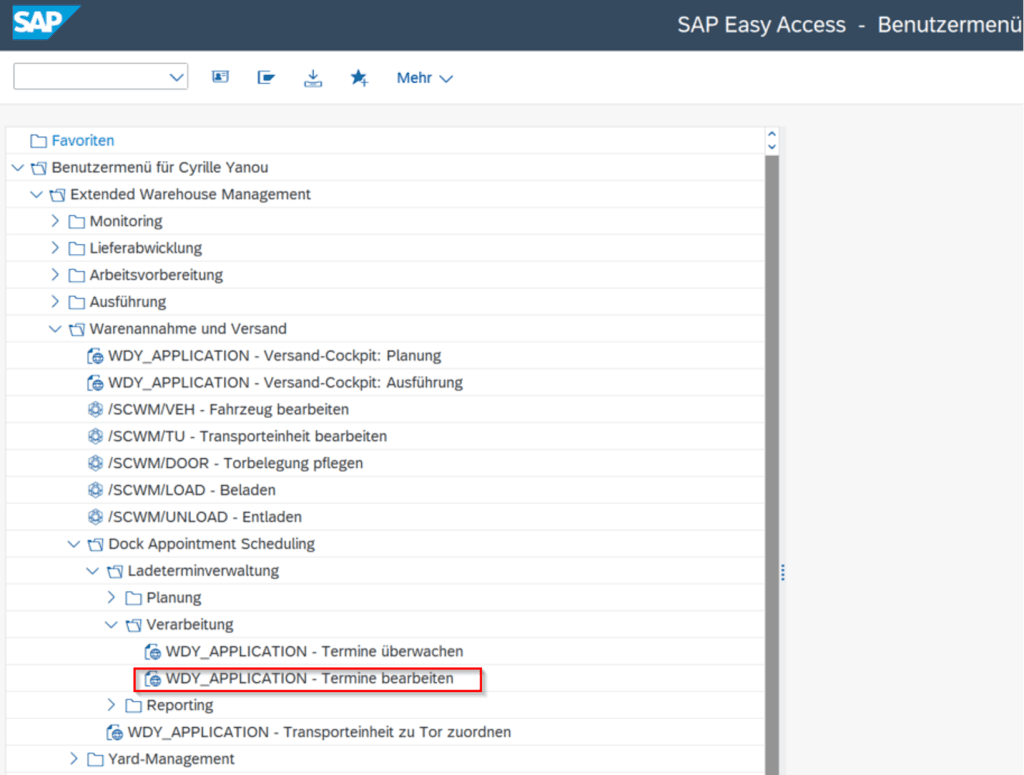Click the vertical scrollbar thumb of the tree
This screenshot has height=775, width=1024.
772,465
